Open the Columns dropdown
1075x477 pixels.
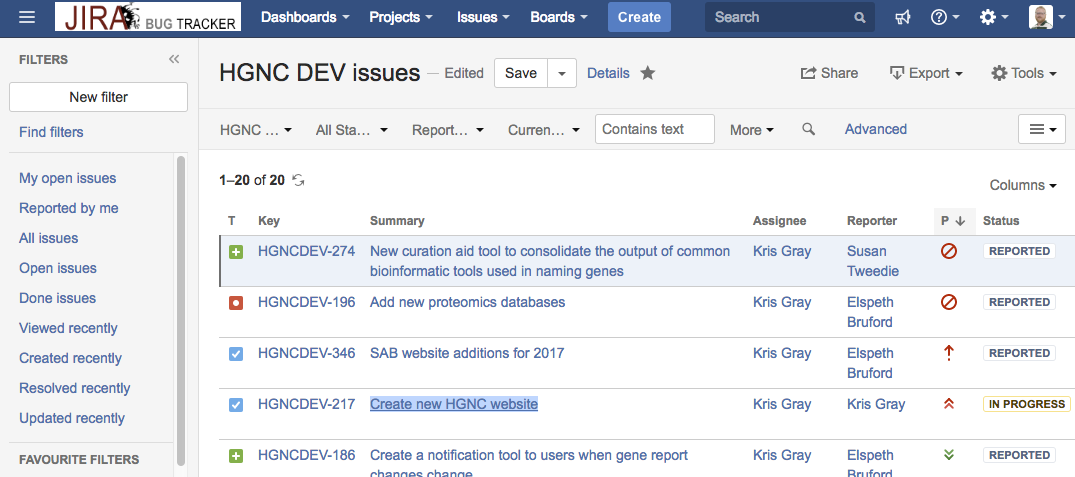[1023, 185]
